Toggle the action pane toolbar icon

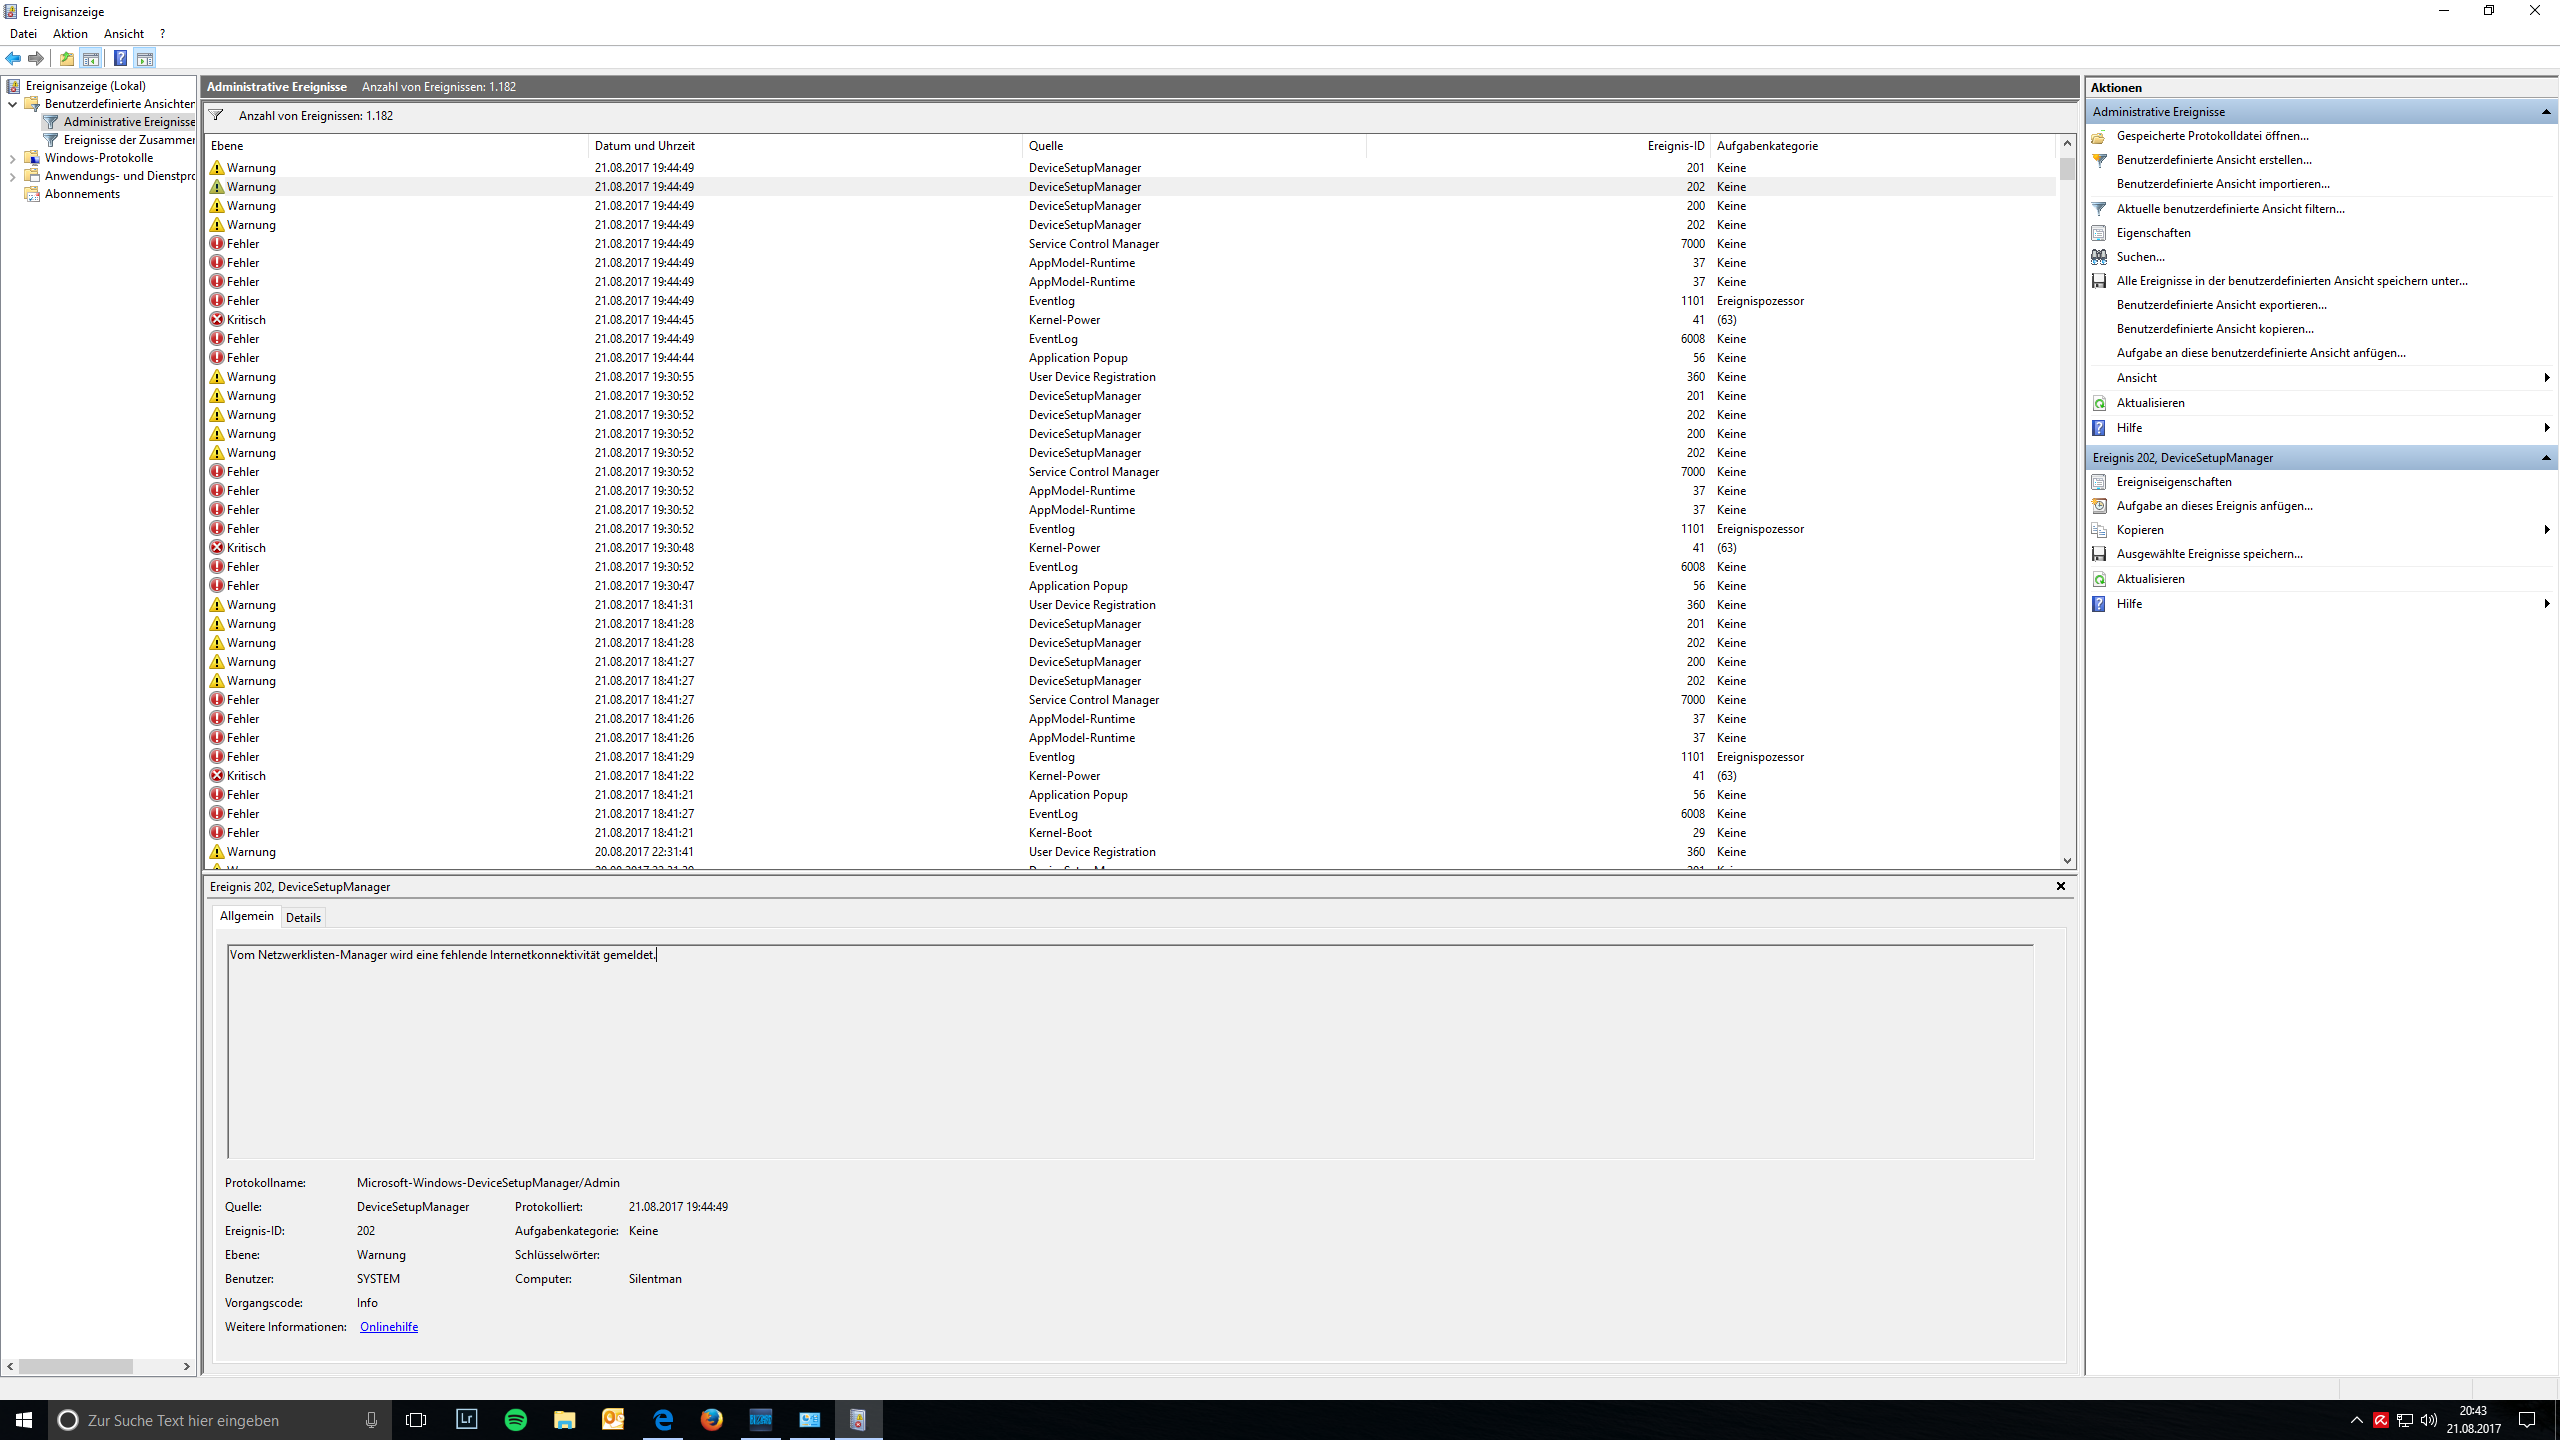(x=145, y=58)
